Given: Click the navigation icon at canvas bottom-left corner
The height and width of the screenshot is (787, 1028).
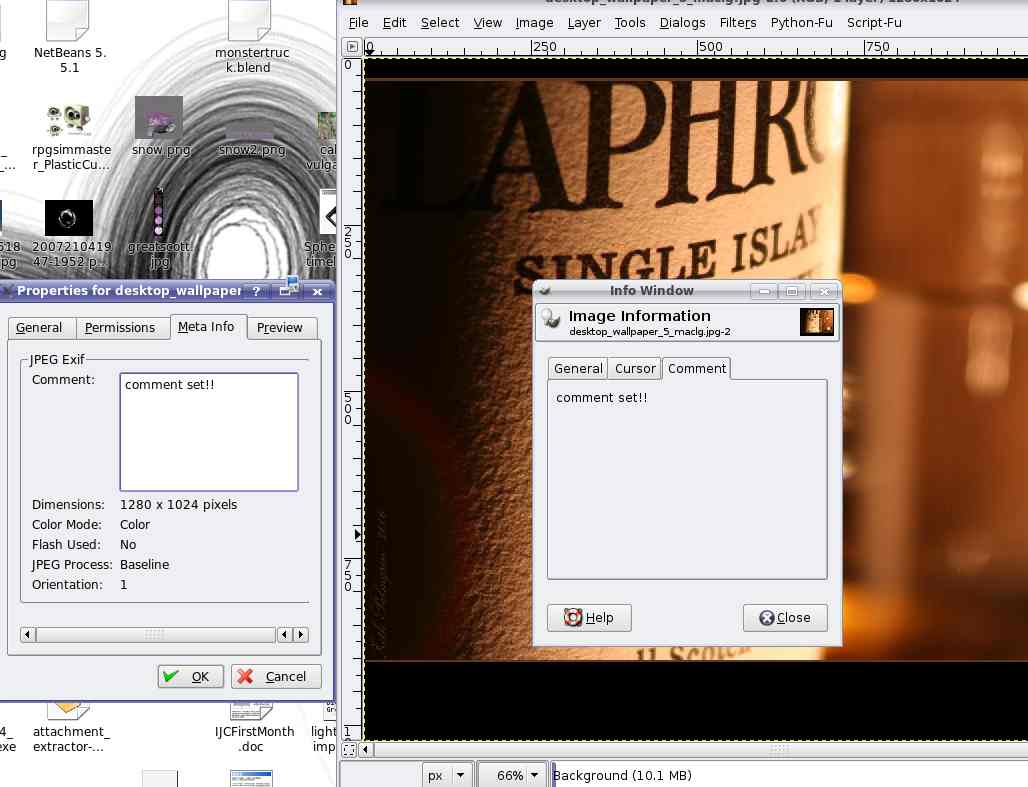Looking at the screenshot, I should pos(349,749).
